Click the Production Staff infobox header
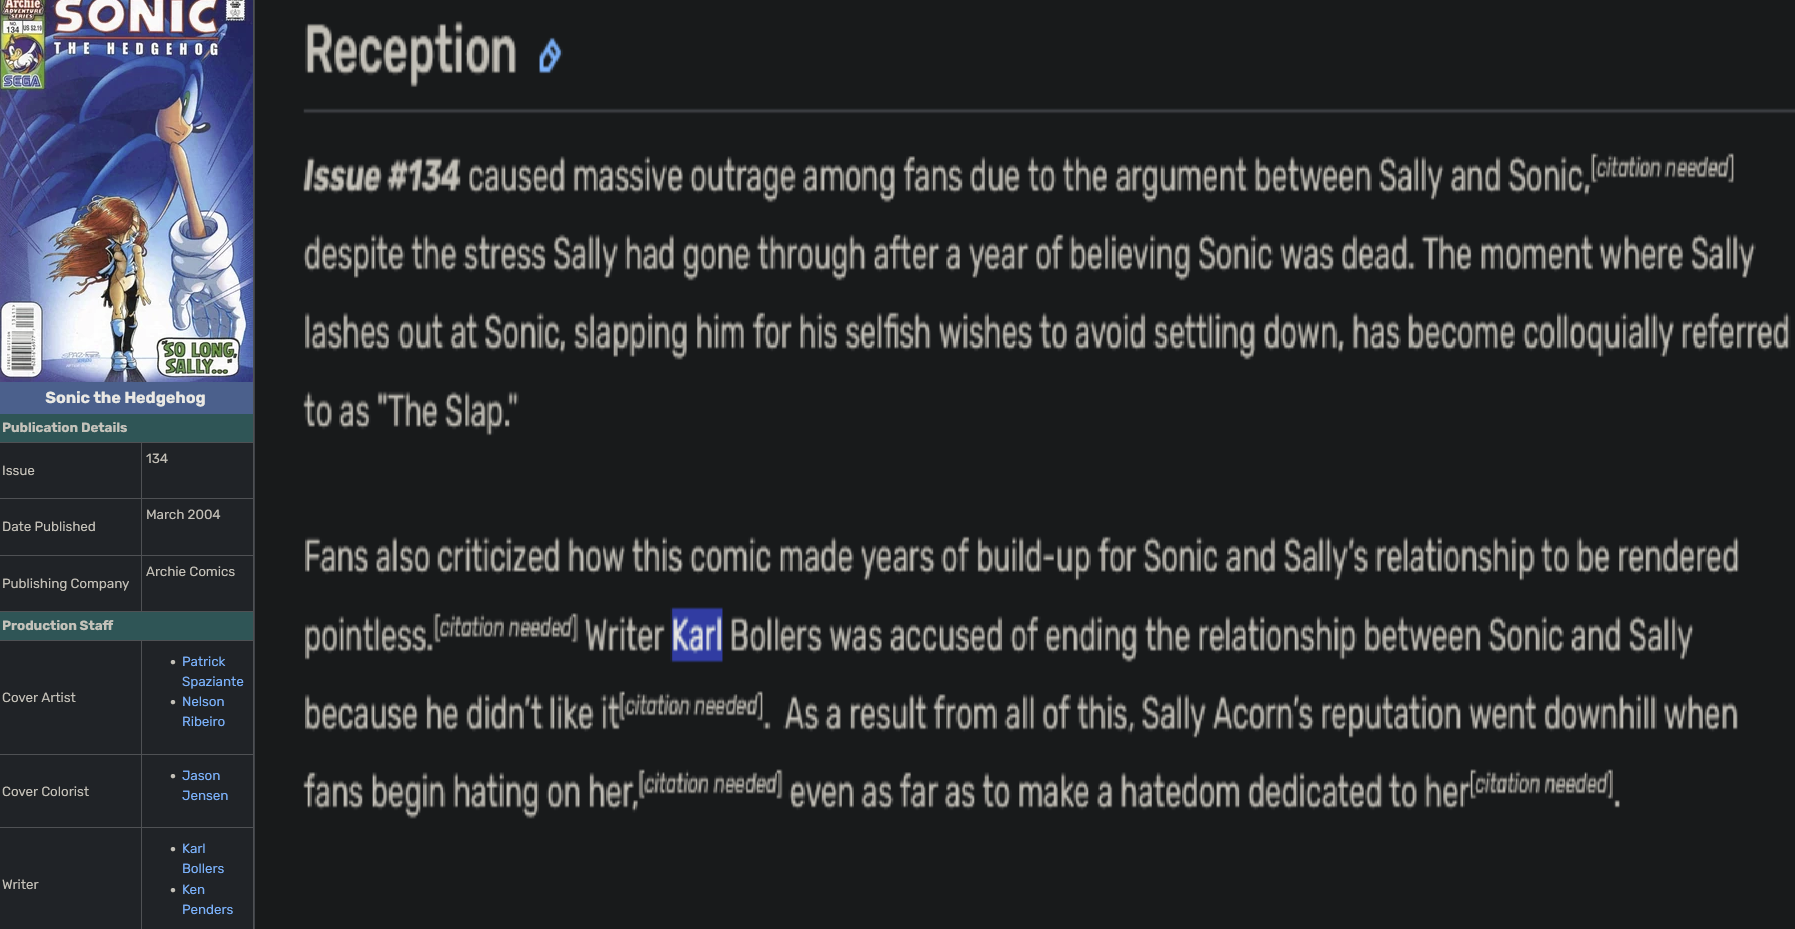 point(58,625)
